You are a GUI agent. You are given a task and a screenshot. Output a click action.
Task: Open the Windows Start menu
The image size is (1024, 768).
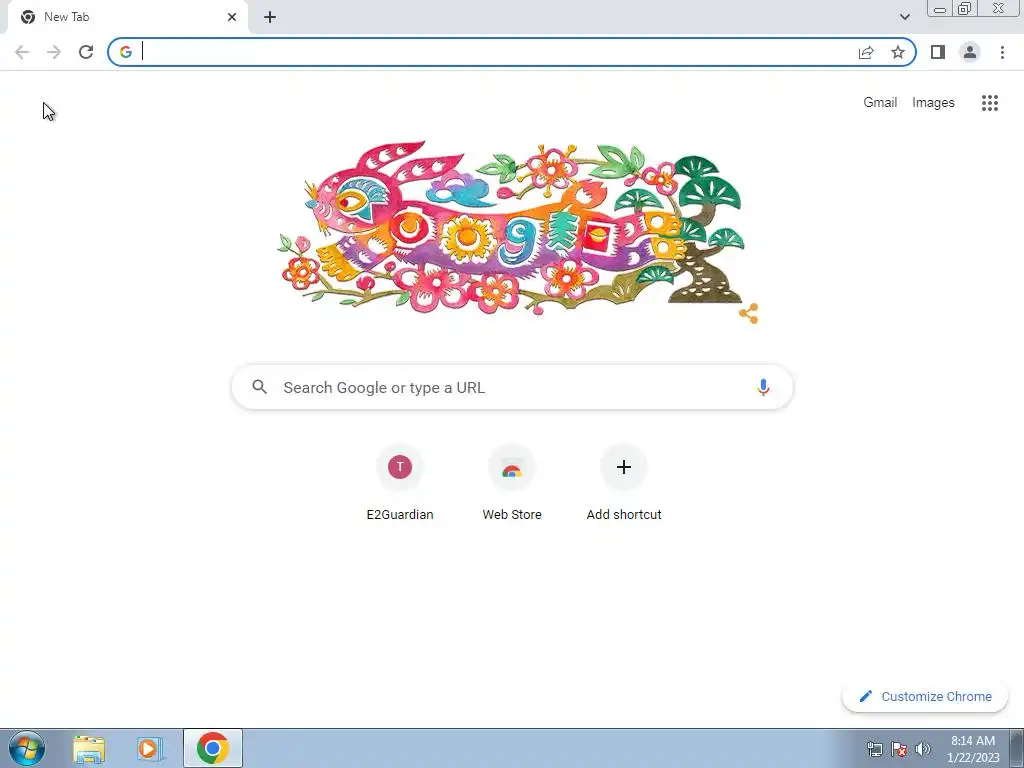[x=27, y=748]
